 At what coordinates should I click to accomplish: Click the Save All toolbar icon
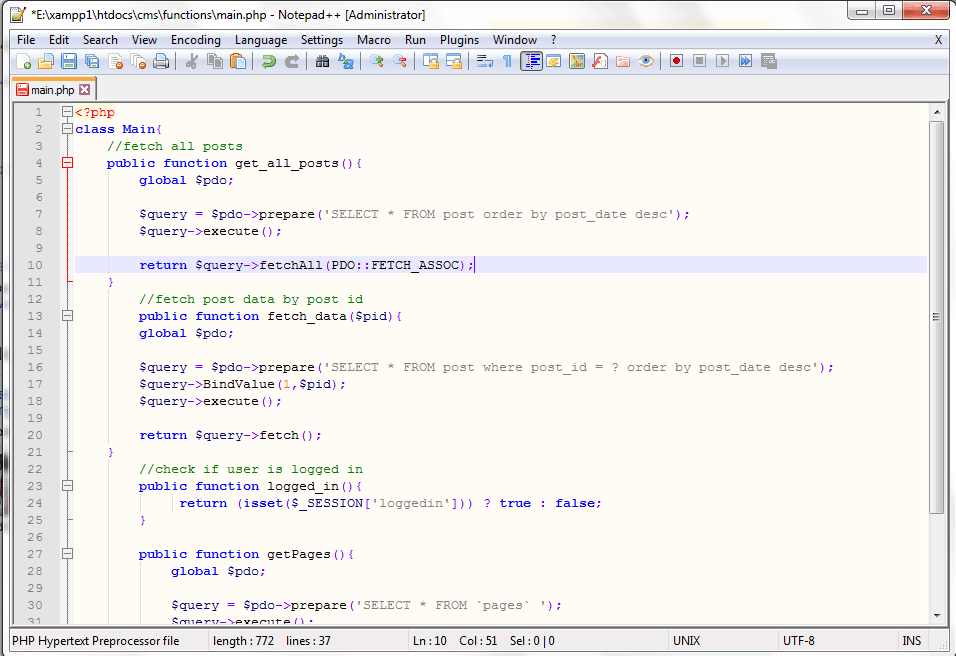(x=92, y=61)
